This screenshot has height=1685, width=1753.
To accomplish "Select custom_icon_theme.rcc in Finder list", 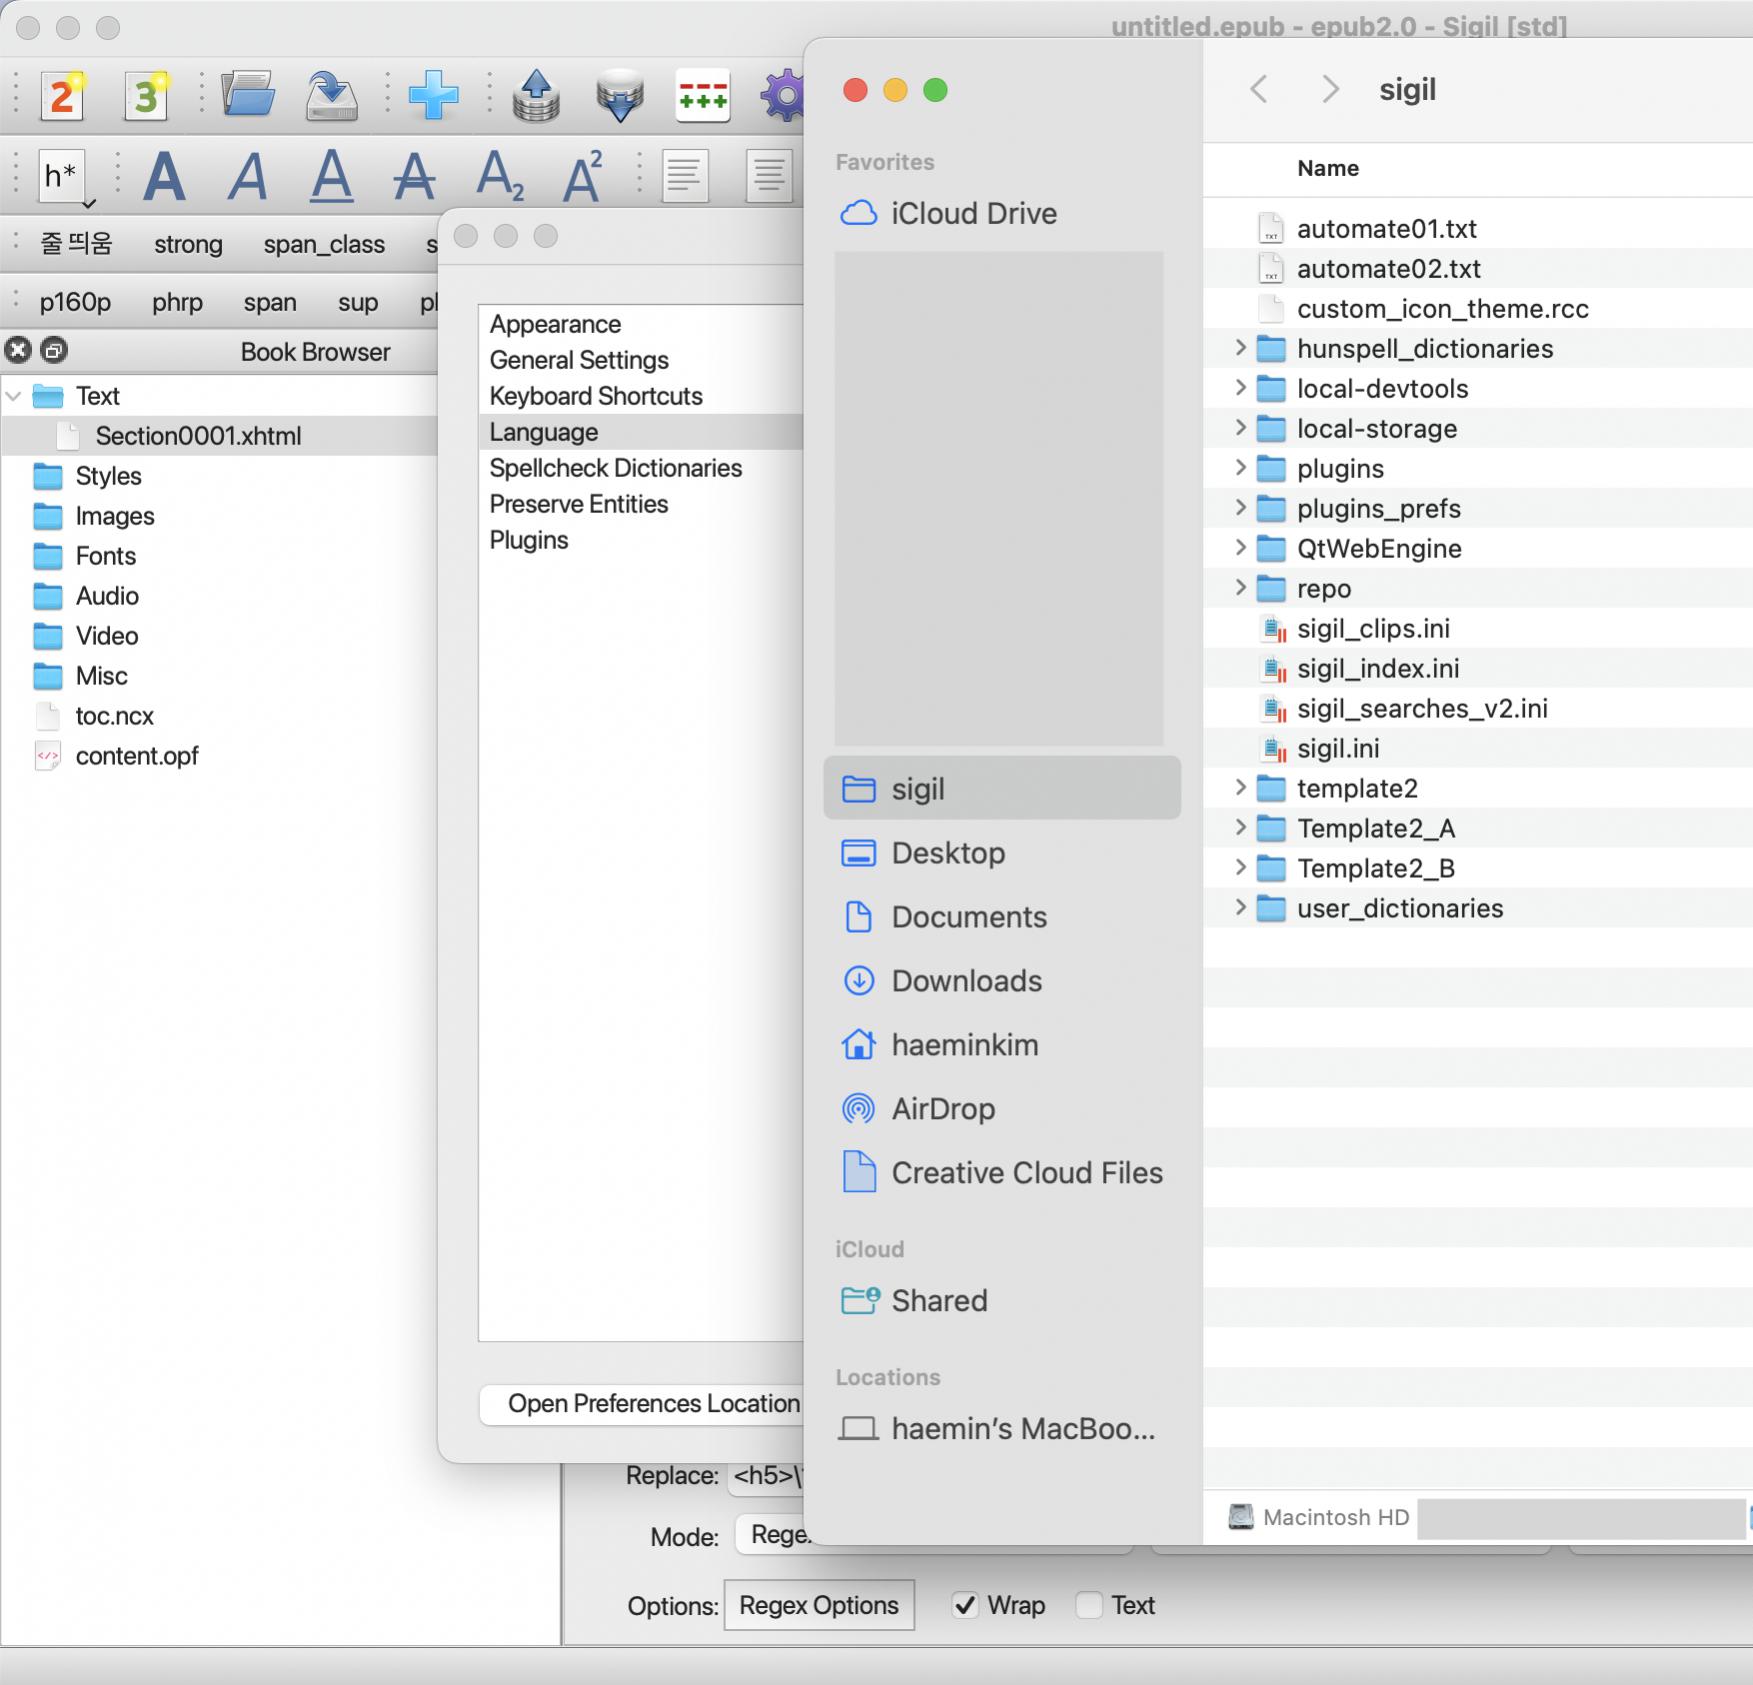I will click(1480, 308).
